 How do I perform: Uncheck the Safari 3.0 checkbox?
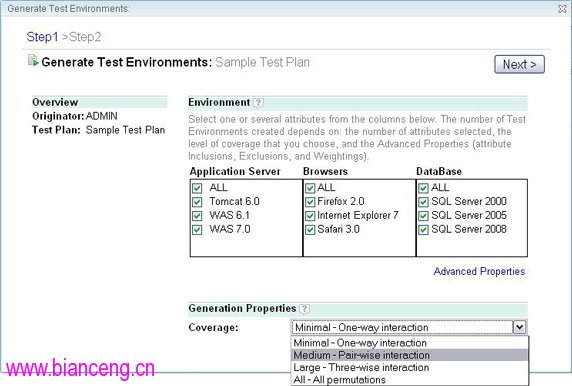click(x=310, y=229)
